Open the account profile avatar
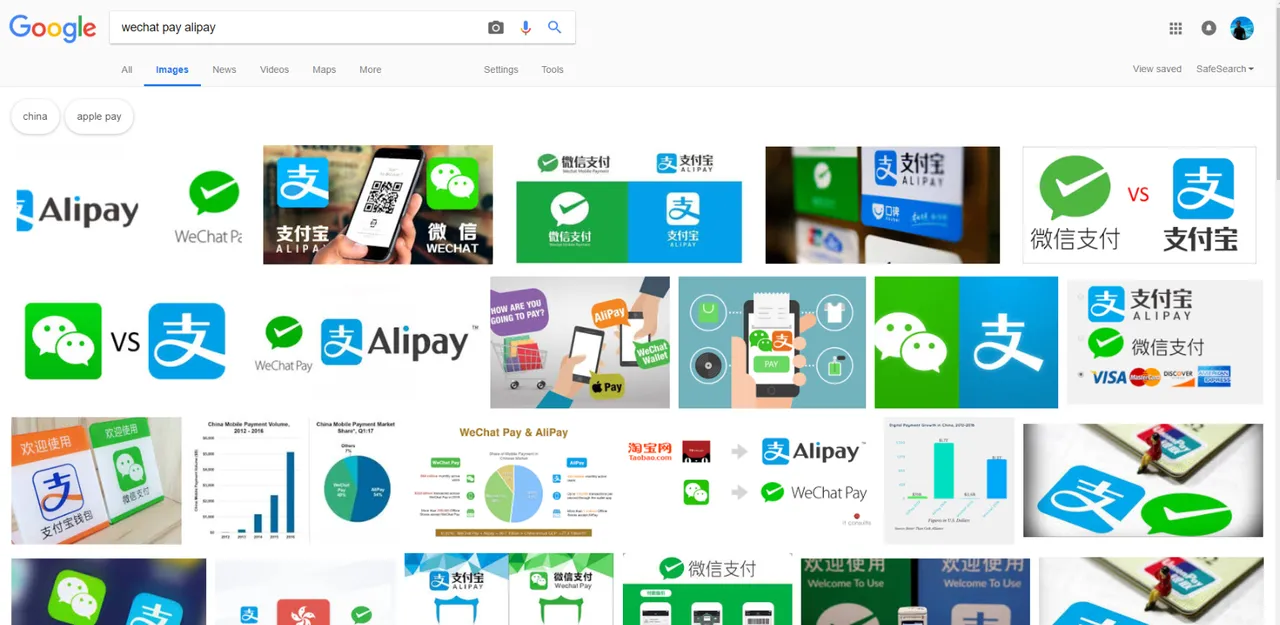This screenshot has height=625, width=1280. tap(1242, 28)
